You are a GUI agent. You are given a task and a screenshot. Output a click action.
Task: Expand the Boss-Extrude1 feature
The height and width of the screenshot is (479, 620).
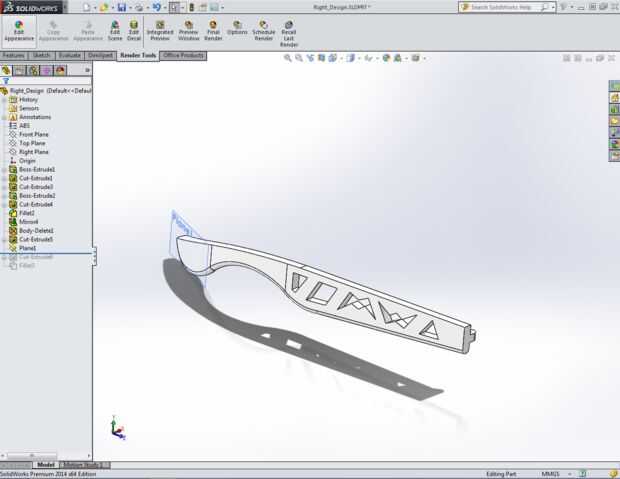[4, 169]
